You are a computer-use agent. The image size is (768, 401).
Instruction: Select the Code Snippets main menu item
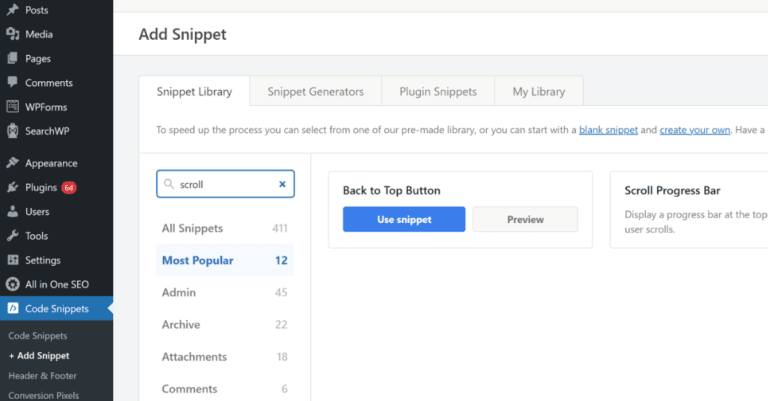coord(56,308)
